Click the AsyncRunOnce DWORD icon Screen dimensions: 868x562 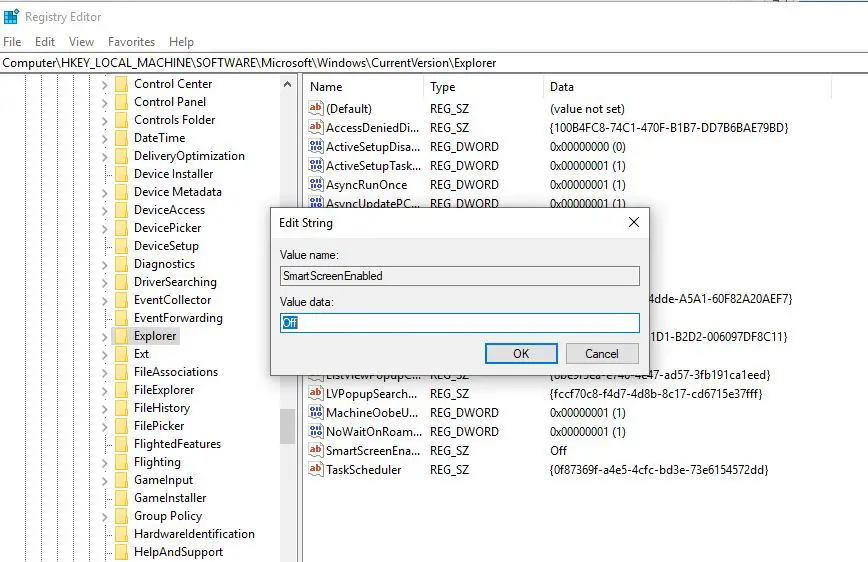(x=316, y=184)
